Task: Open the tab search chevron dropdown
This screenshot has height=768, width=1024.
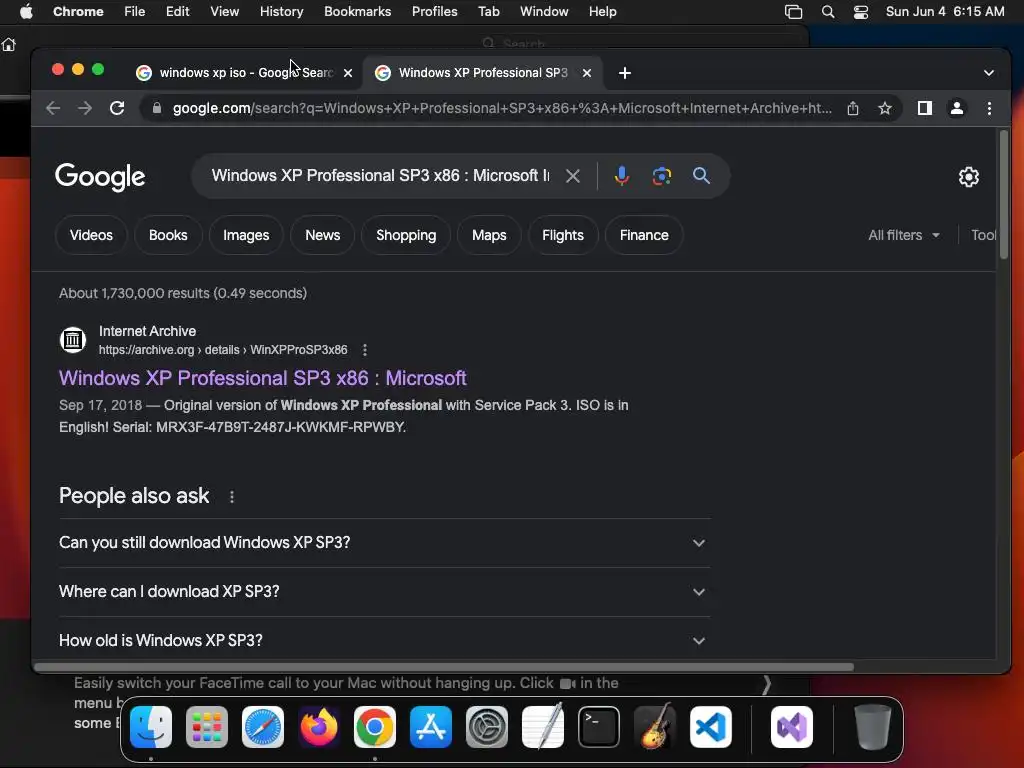Action: [989, 73]
